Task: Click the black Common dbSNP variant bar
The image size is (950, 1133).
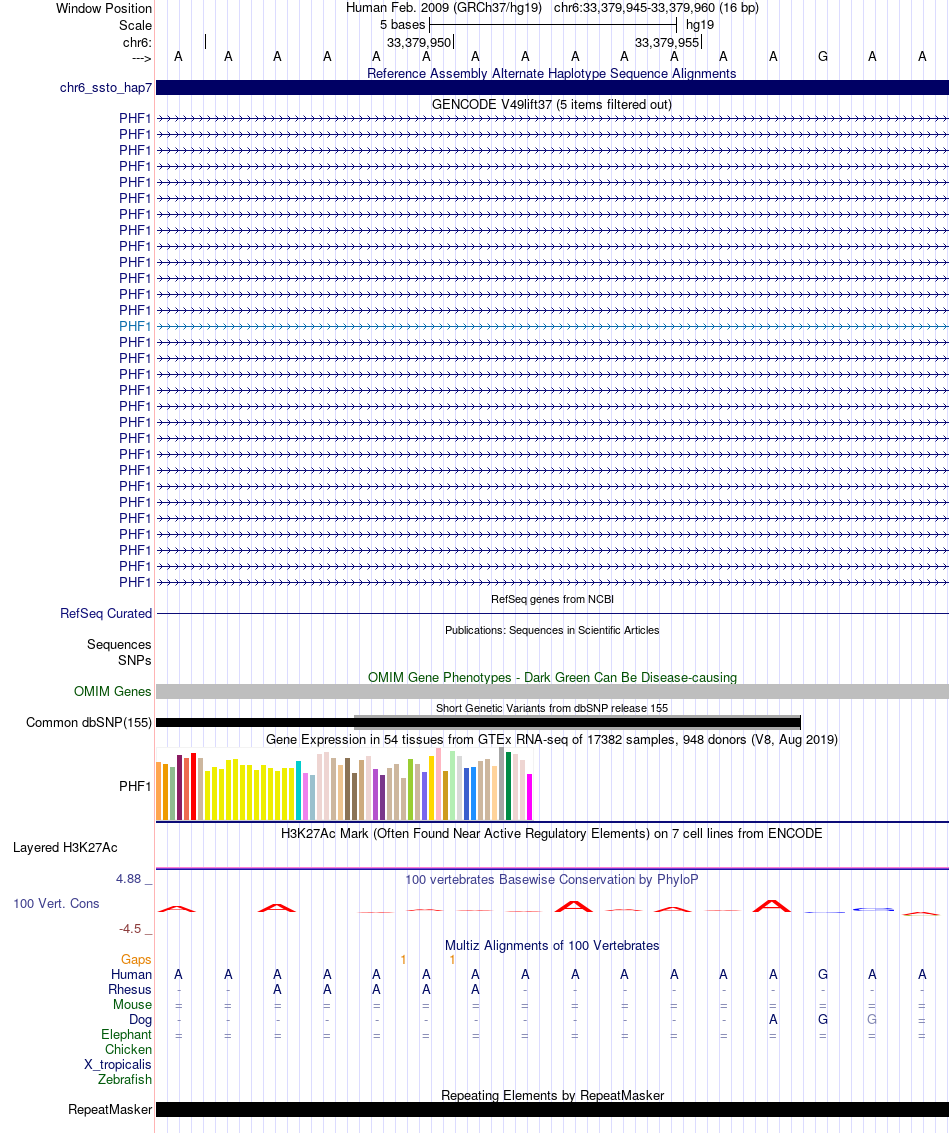Action: pos(478,723)
